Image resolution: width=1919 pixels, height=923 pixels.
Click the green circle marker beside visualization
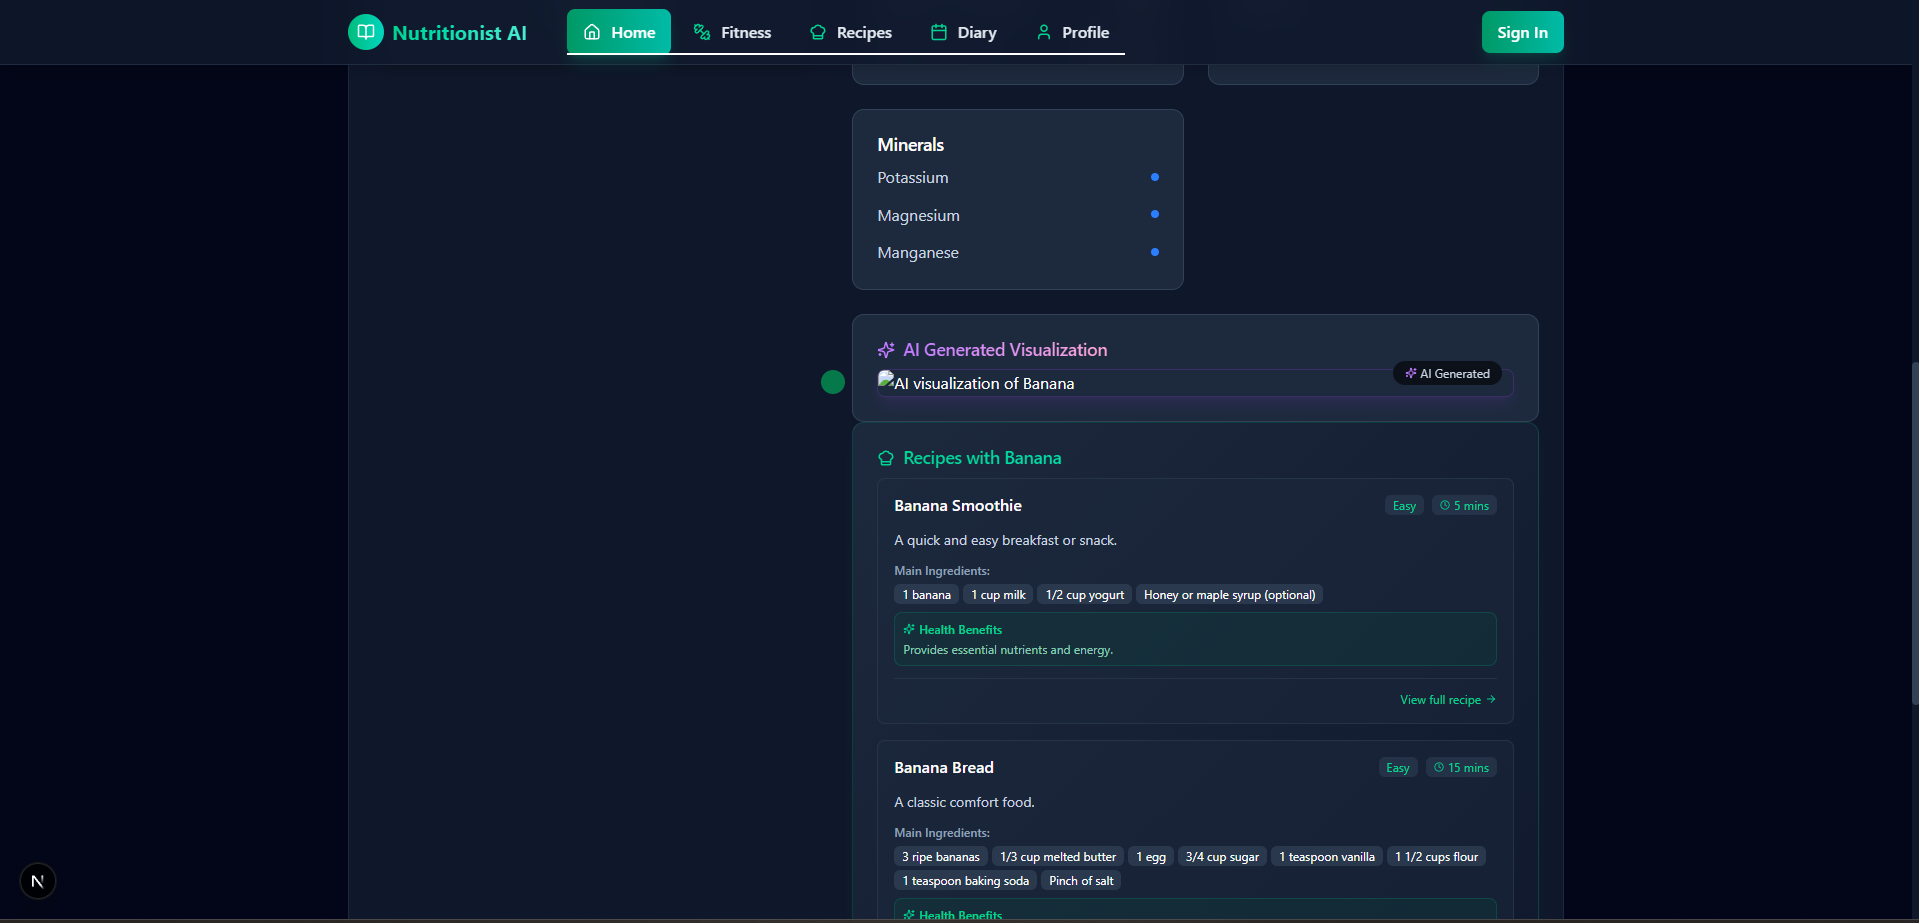coord(833,382)
